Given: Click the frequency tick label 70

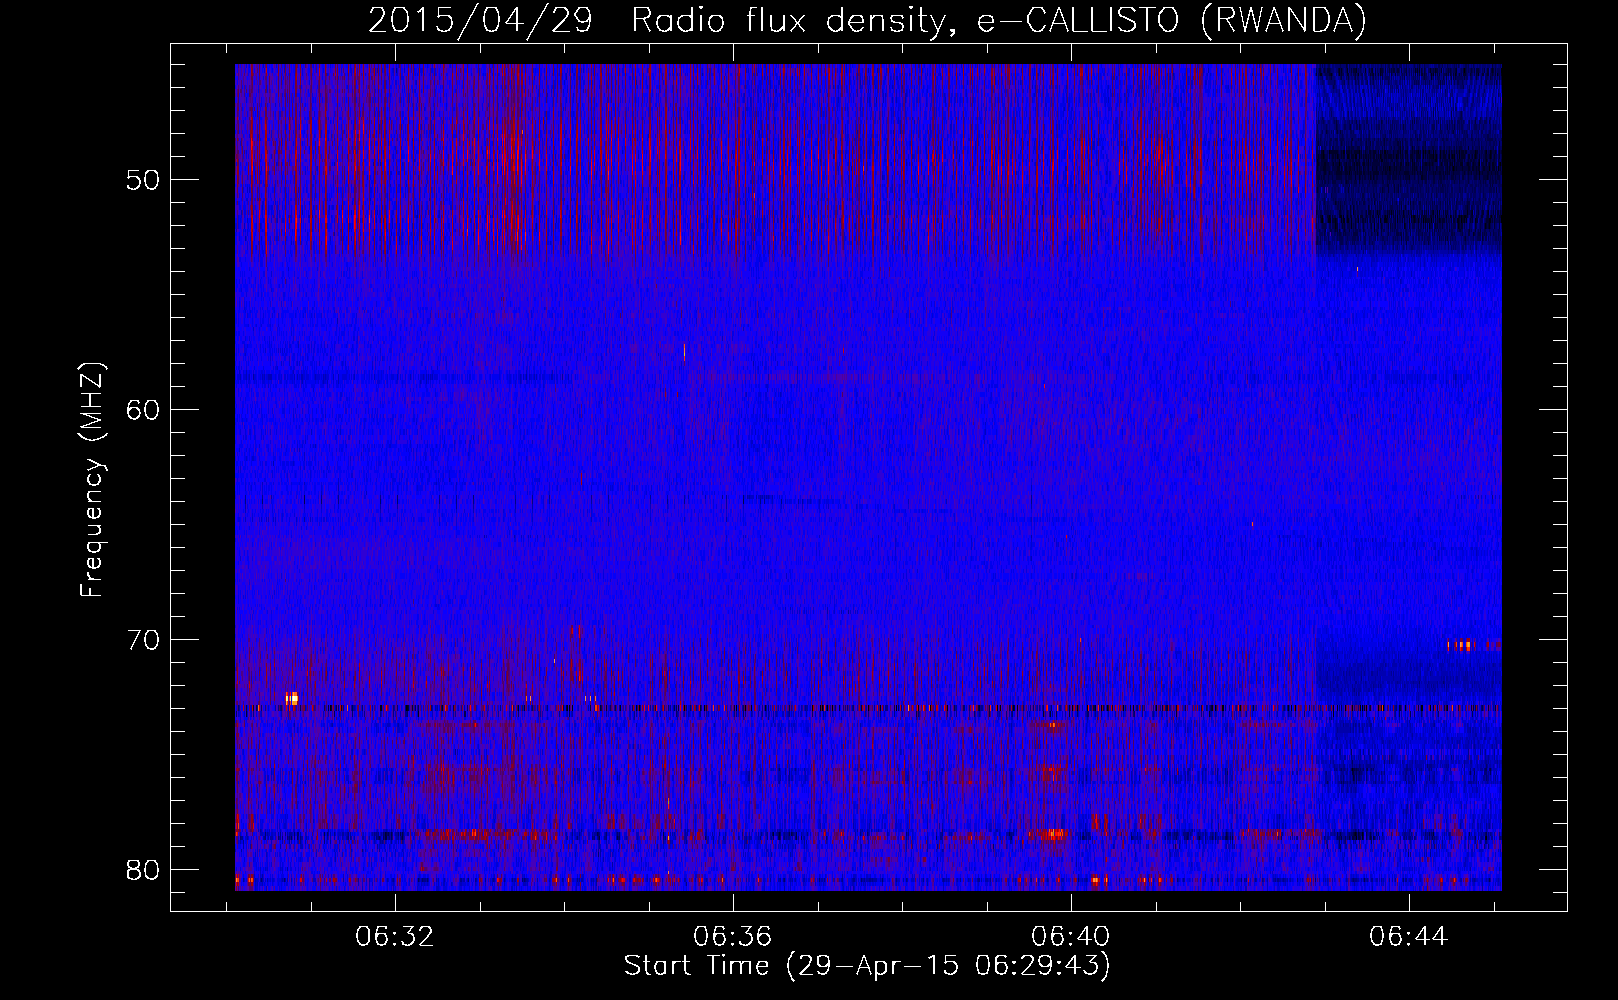Looking at the screenshot, I should pos(144,639).
